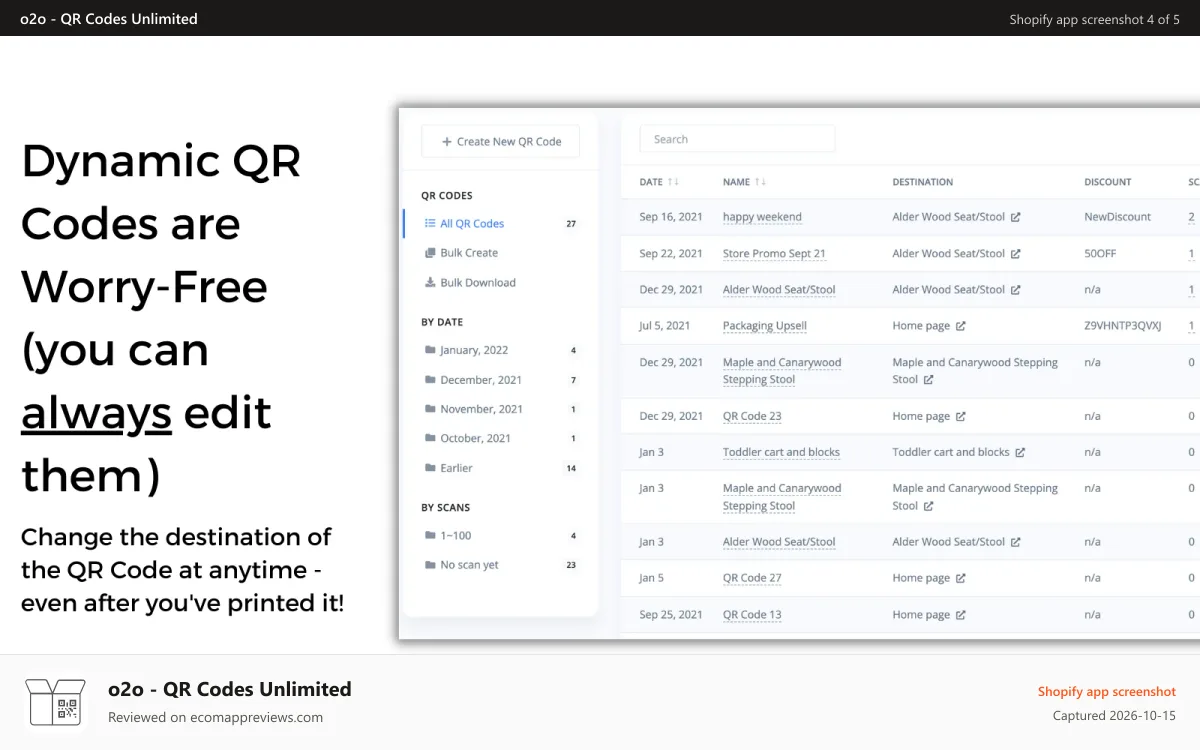
Task: Click the DESTINATION column header
Action: click(x=923, y=182)
